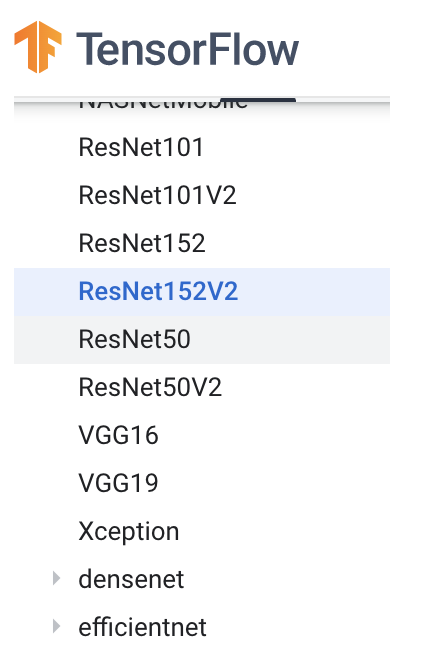Expand the densenet tree arrow

click(56, 579)
